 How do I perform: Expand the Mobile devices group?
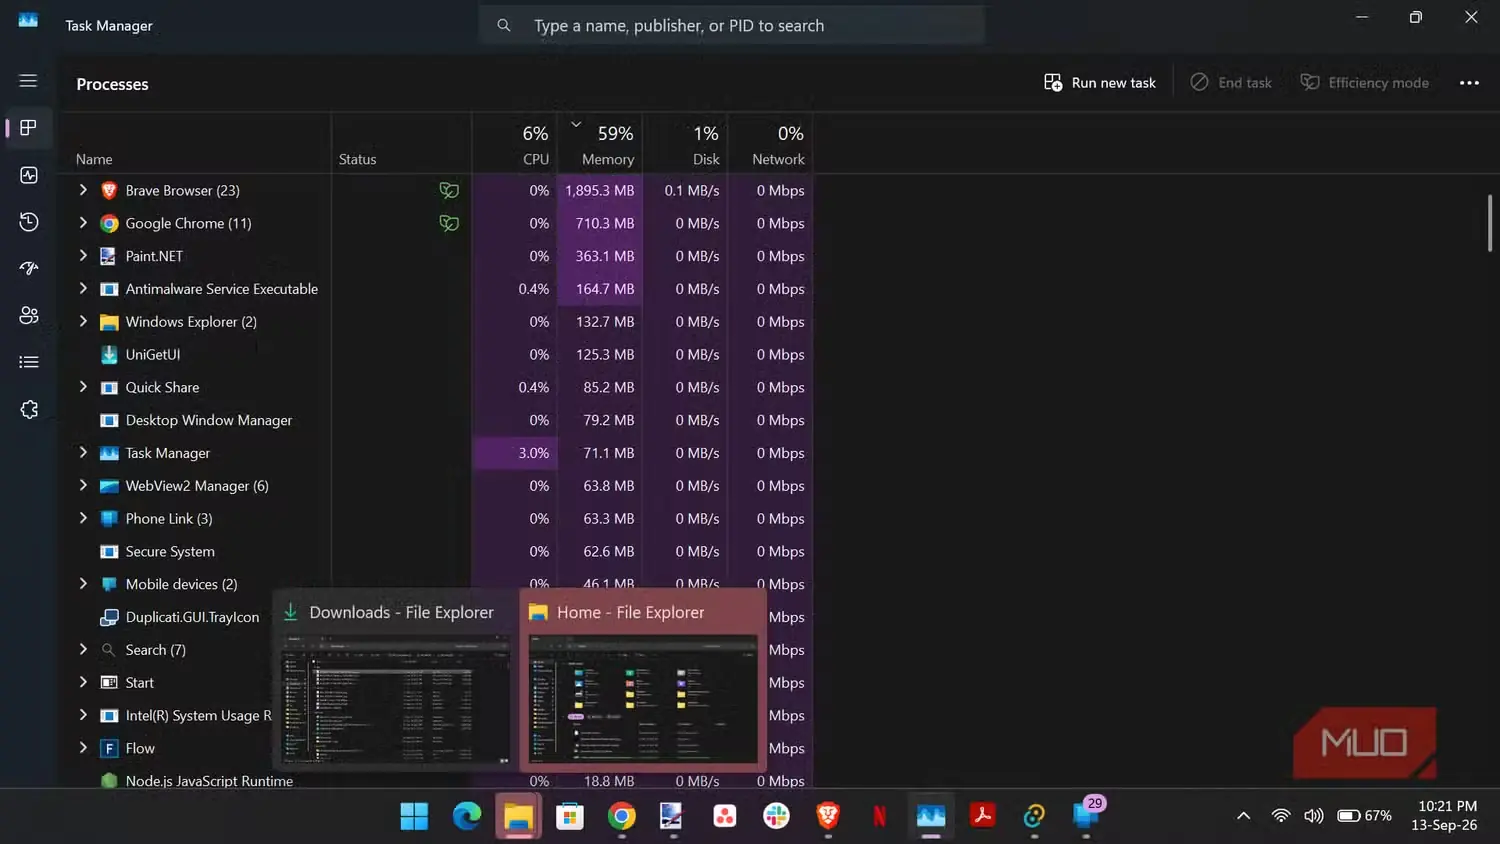tap(83, 584)
